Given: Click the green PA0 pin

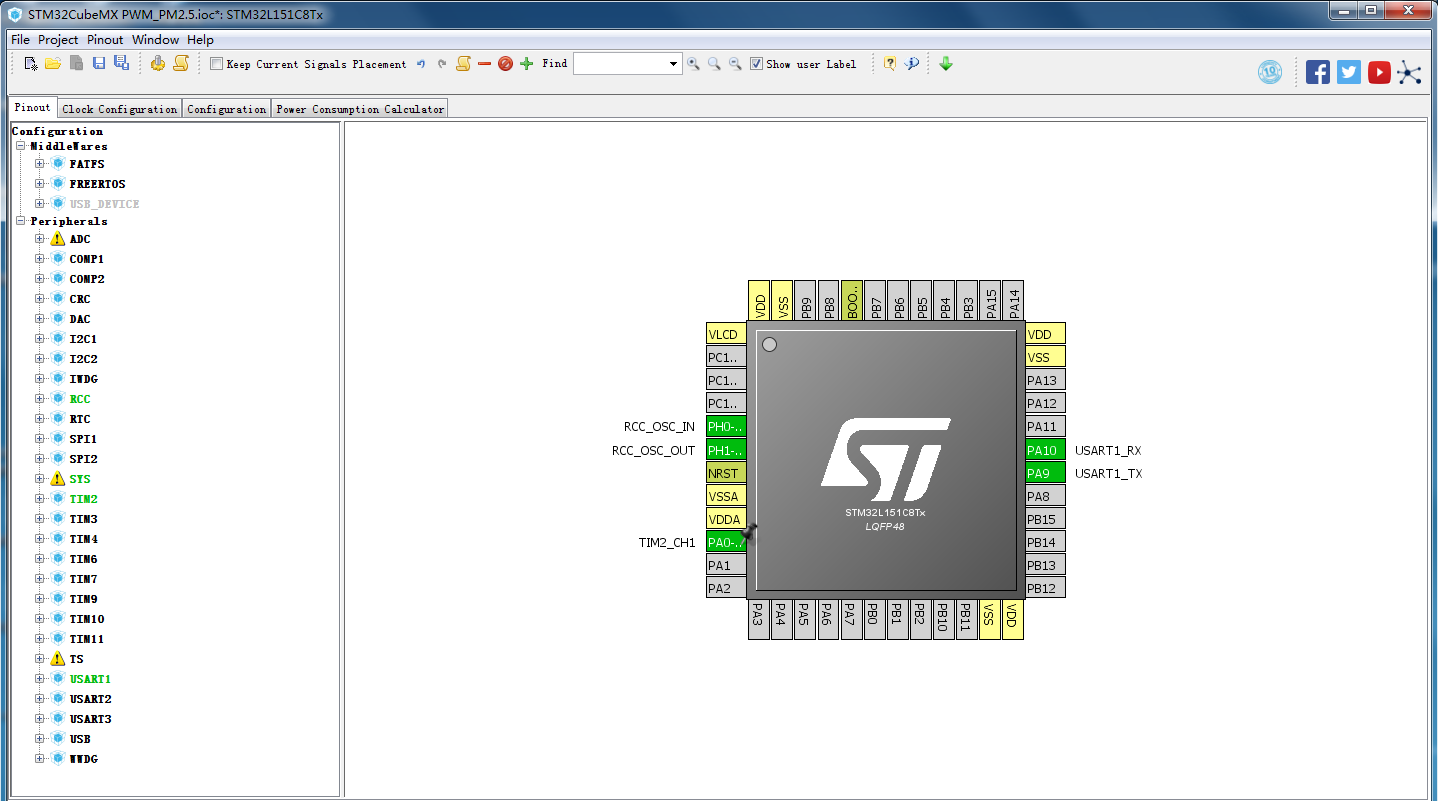Looking at the screenshot, I should 727,542.
